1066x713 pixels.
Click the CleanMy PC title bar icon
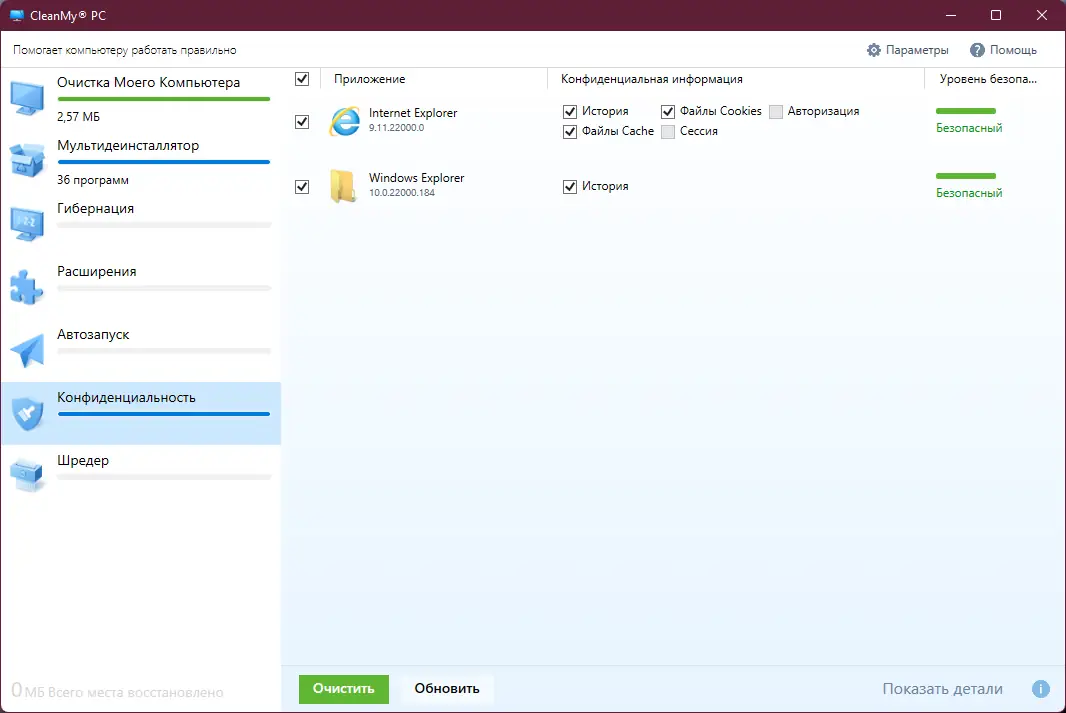16,16
